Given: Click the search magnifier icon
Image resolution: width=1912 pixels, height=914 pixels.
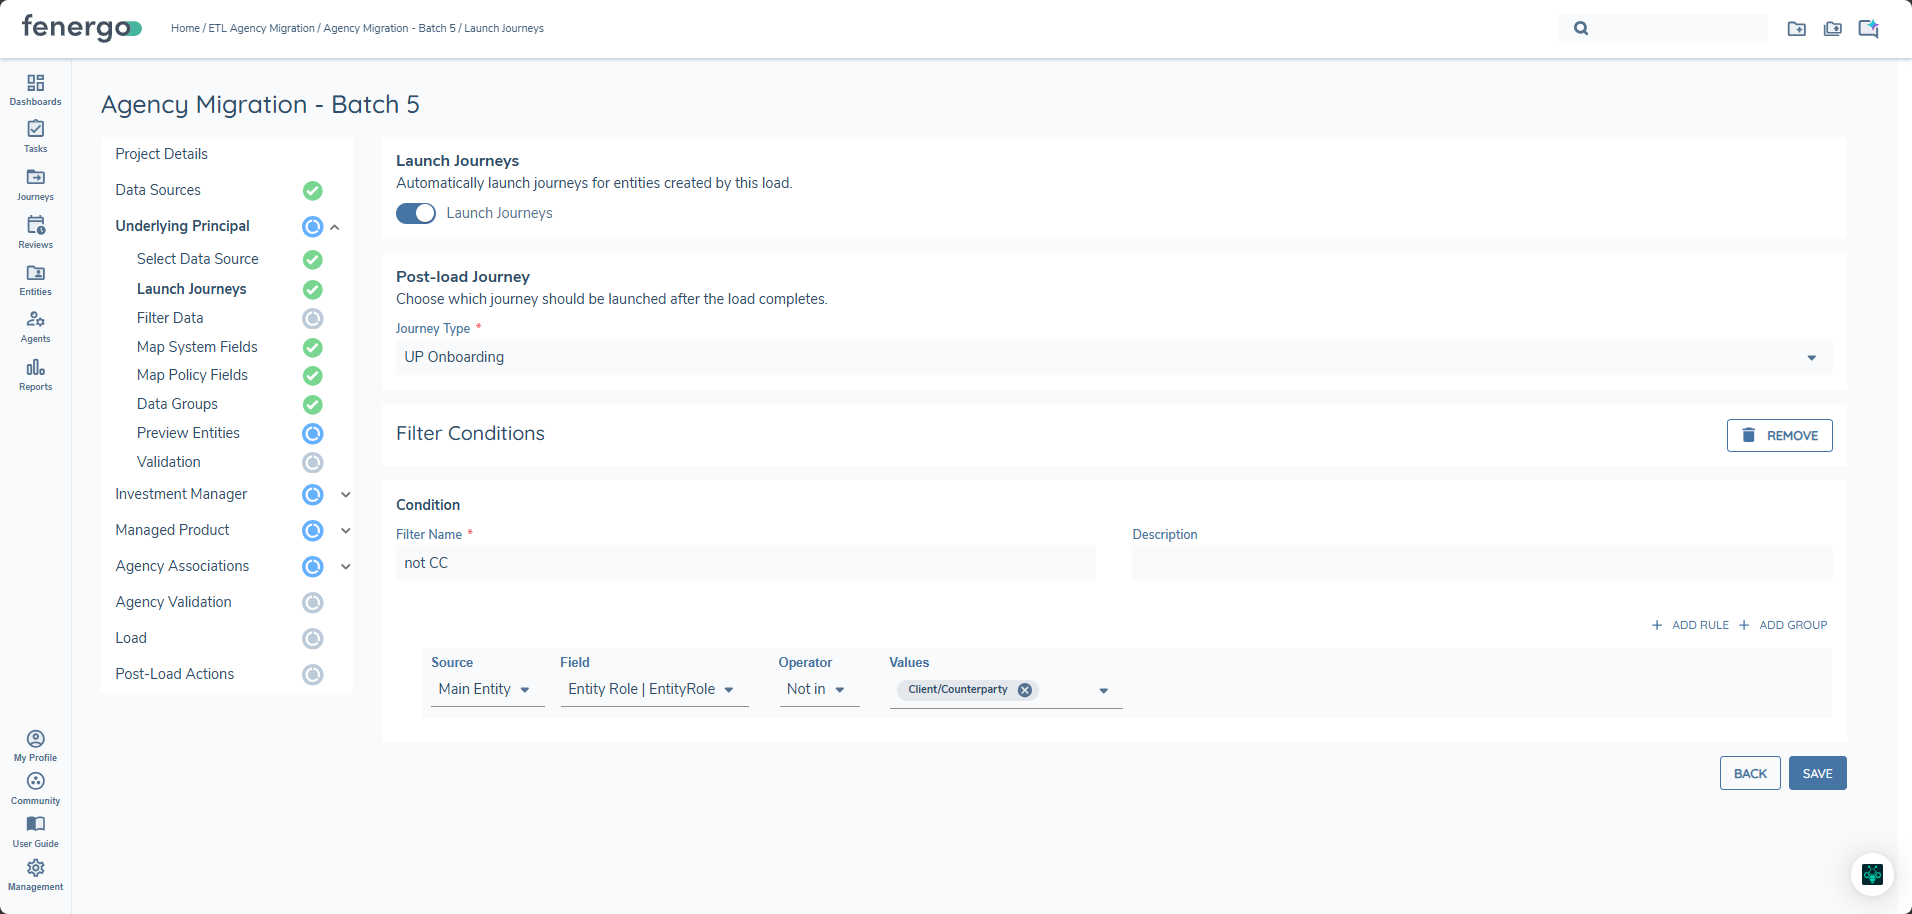Looking at the screenshot, I should (1581, 28).
